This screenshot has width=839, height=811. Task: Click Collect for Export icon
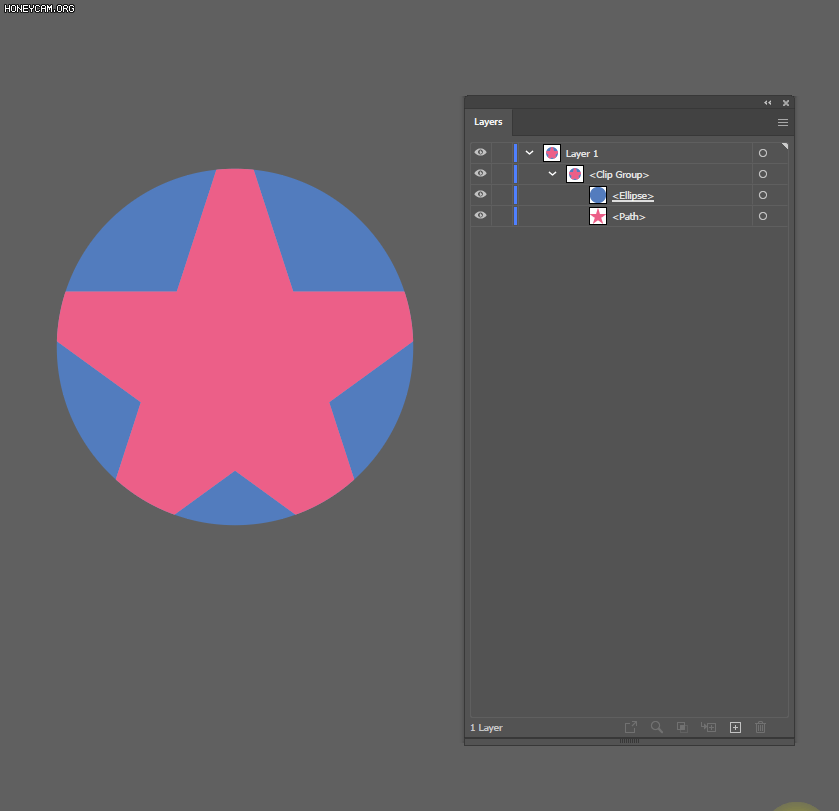pos(631,727)
